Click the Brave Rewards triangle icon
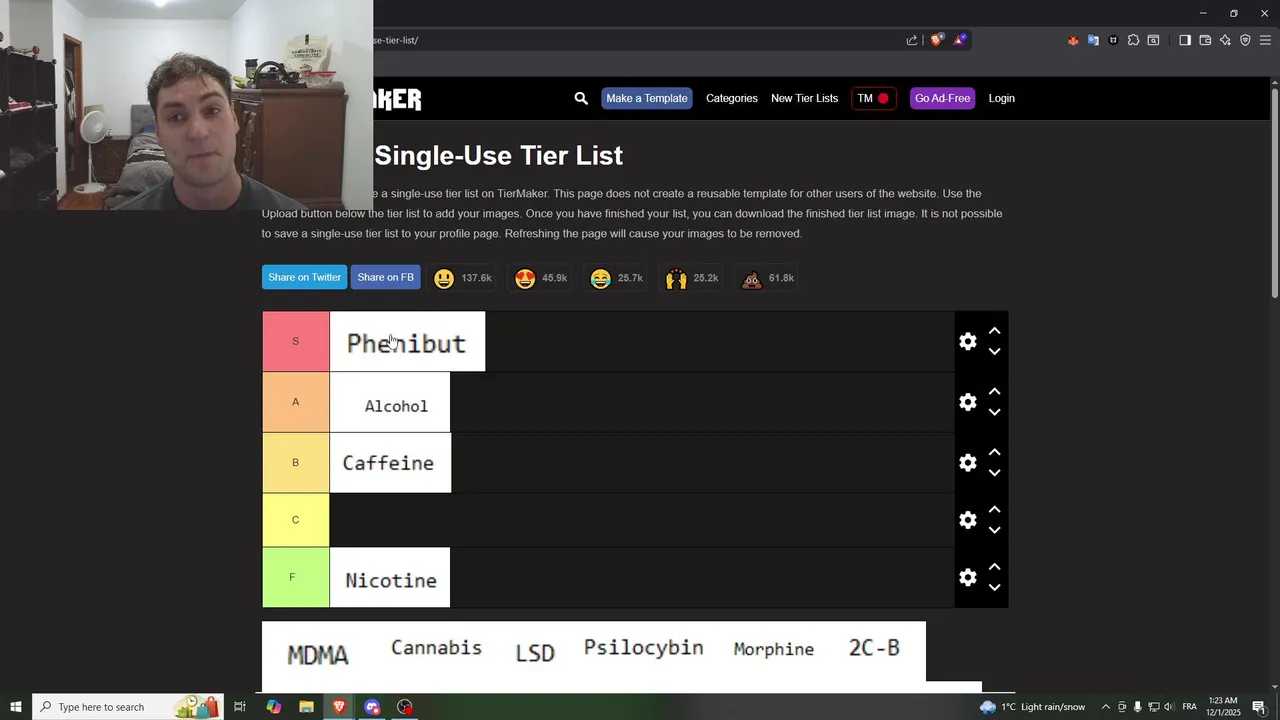Image resolution: width=1280 pixels, height=720 pixels. 960,40
